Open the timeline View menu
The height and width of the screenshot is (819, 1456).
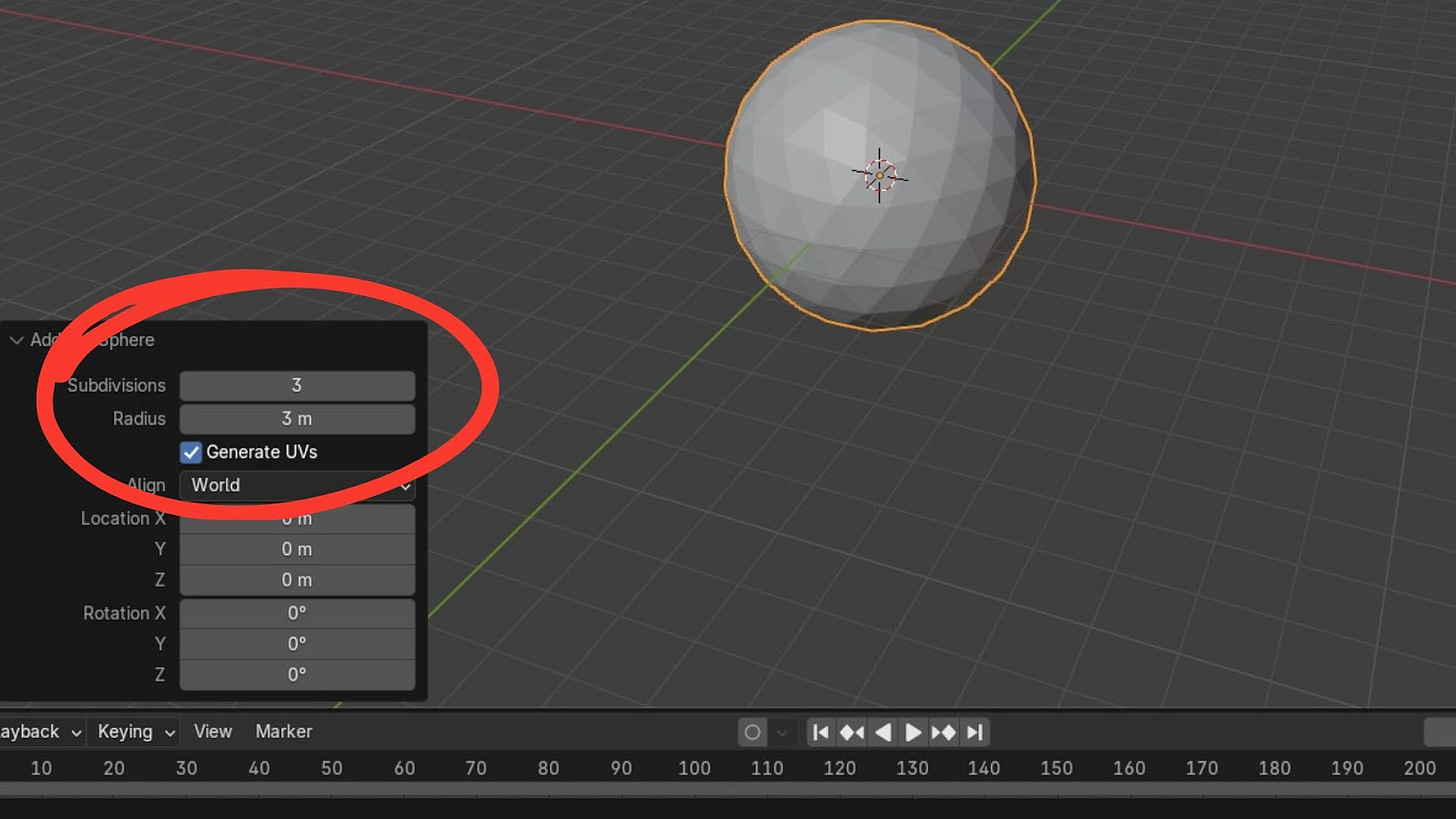(x=213, y=732)
